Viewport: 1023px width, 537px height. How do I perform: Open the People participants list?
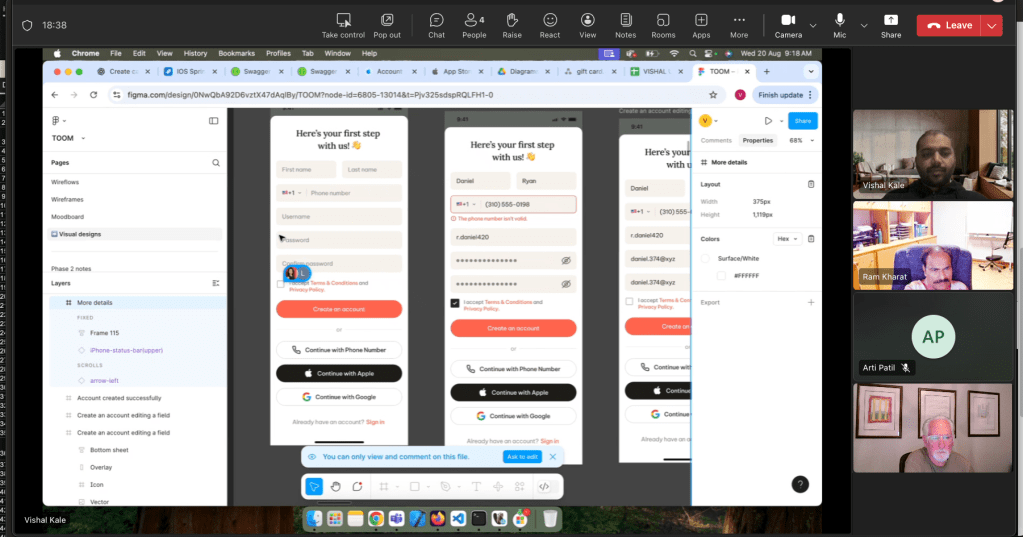(474, 25)
